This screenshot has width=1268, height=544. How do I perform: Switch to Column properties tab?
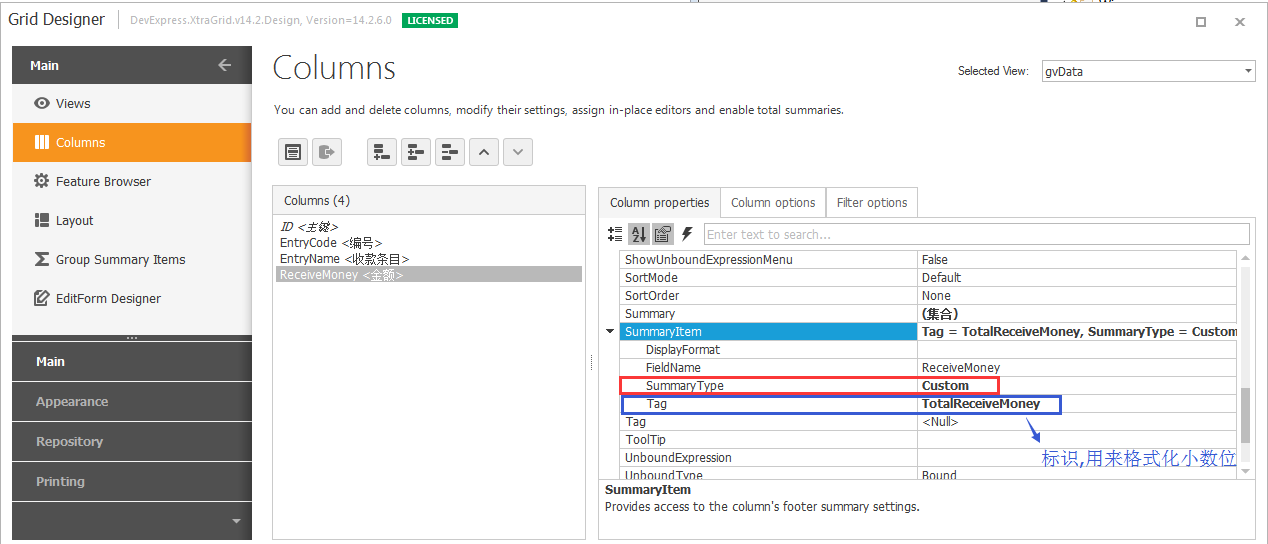(660, 202)
